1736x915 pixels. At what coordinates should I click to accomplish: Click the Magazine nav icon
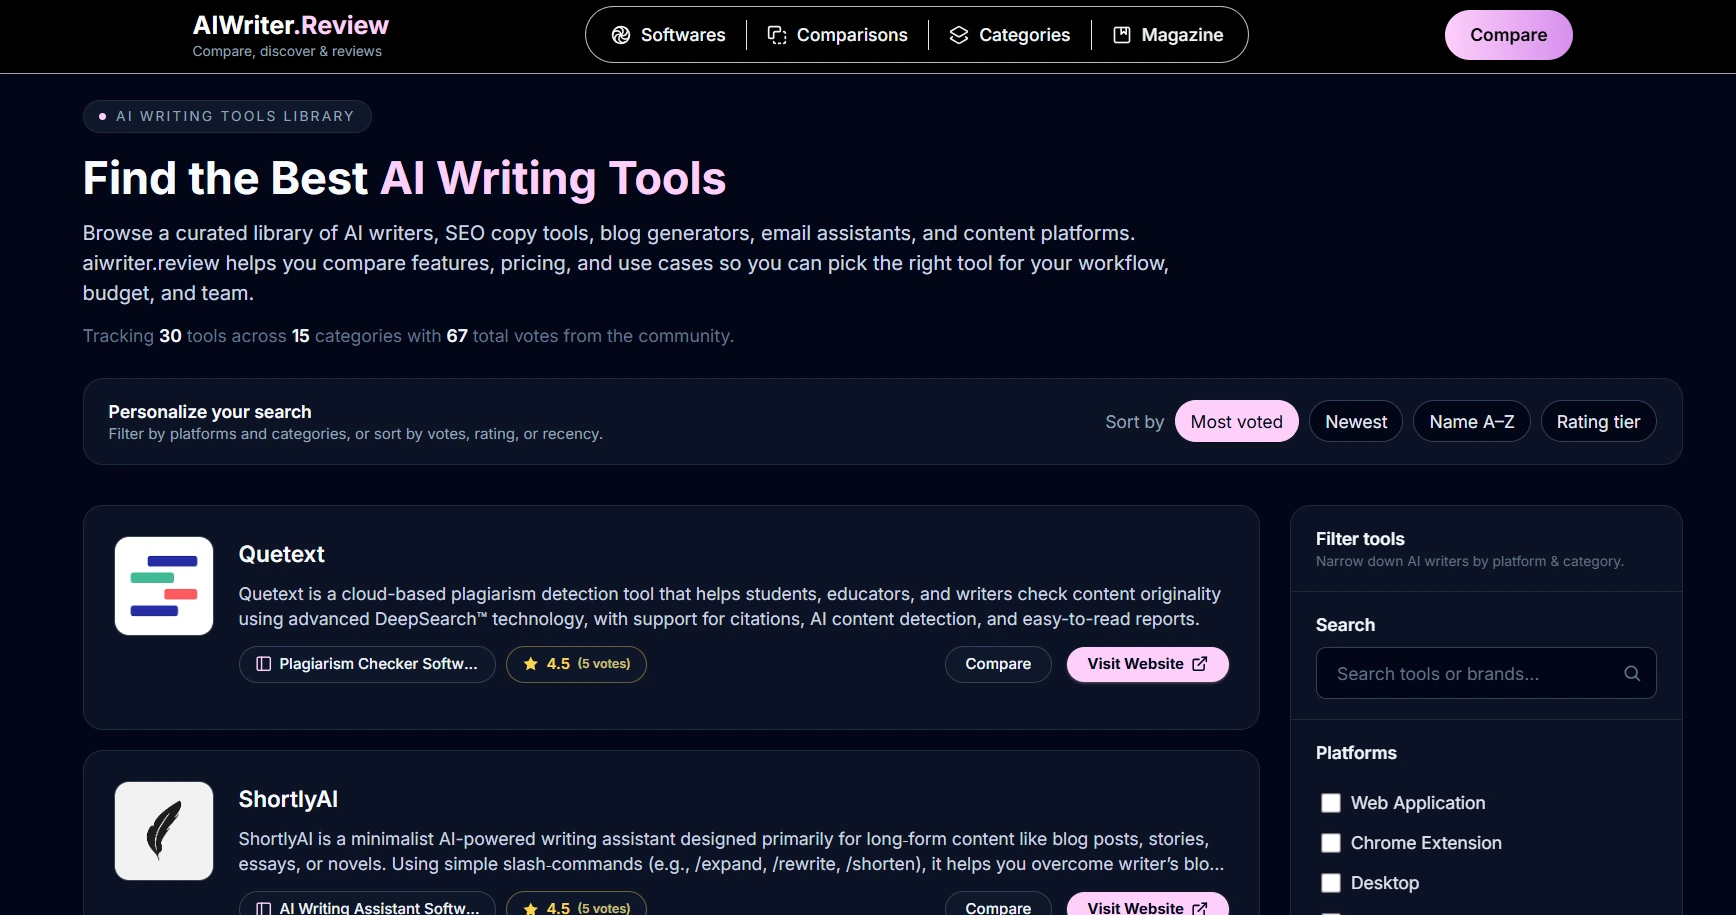coord(1122,35)
